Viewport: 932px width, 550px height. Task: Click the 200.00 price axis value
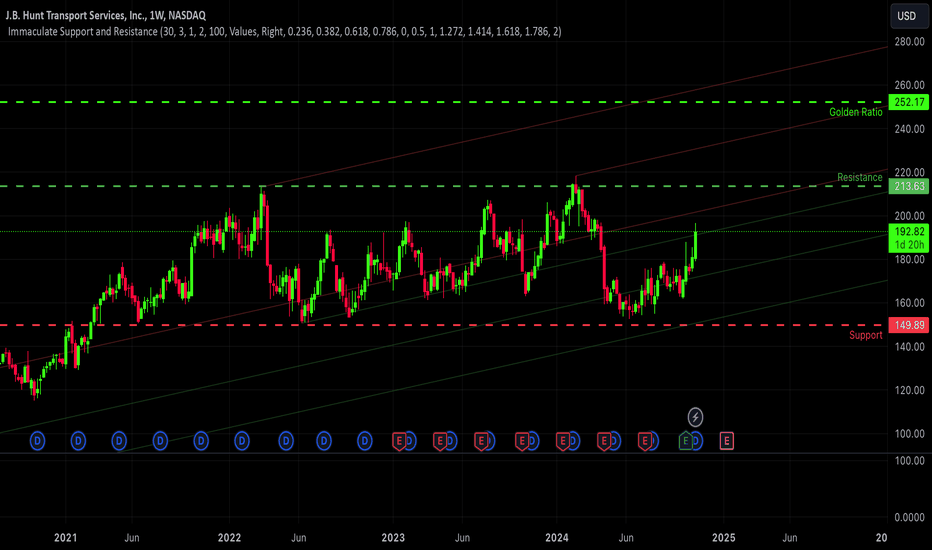coord(909,216)
